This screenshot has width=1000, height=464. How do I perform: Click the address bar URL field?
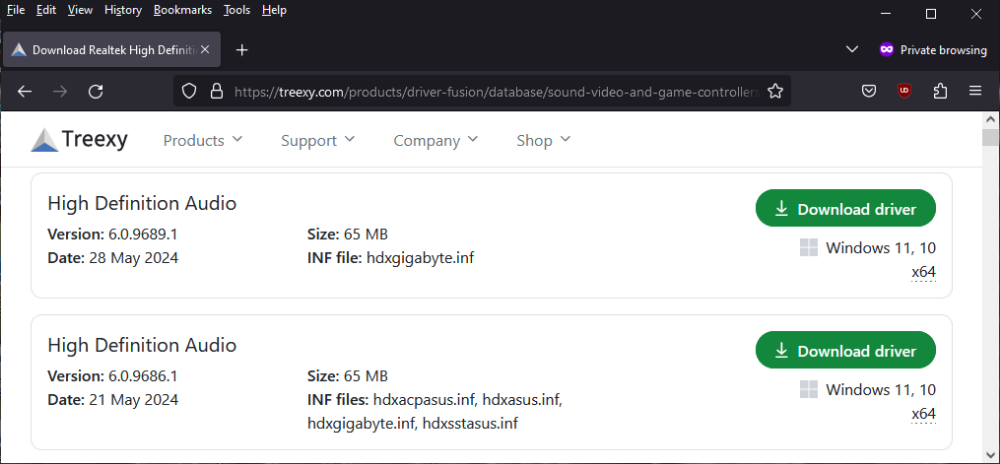[x=490, y=91]
